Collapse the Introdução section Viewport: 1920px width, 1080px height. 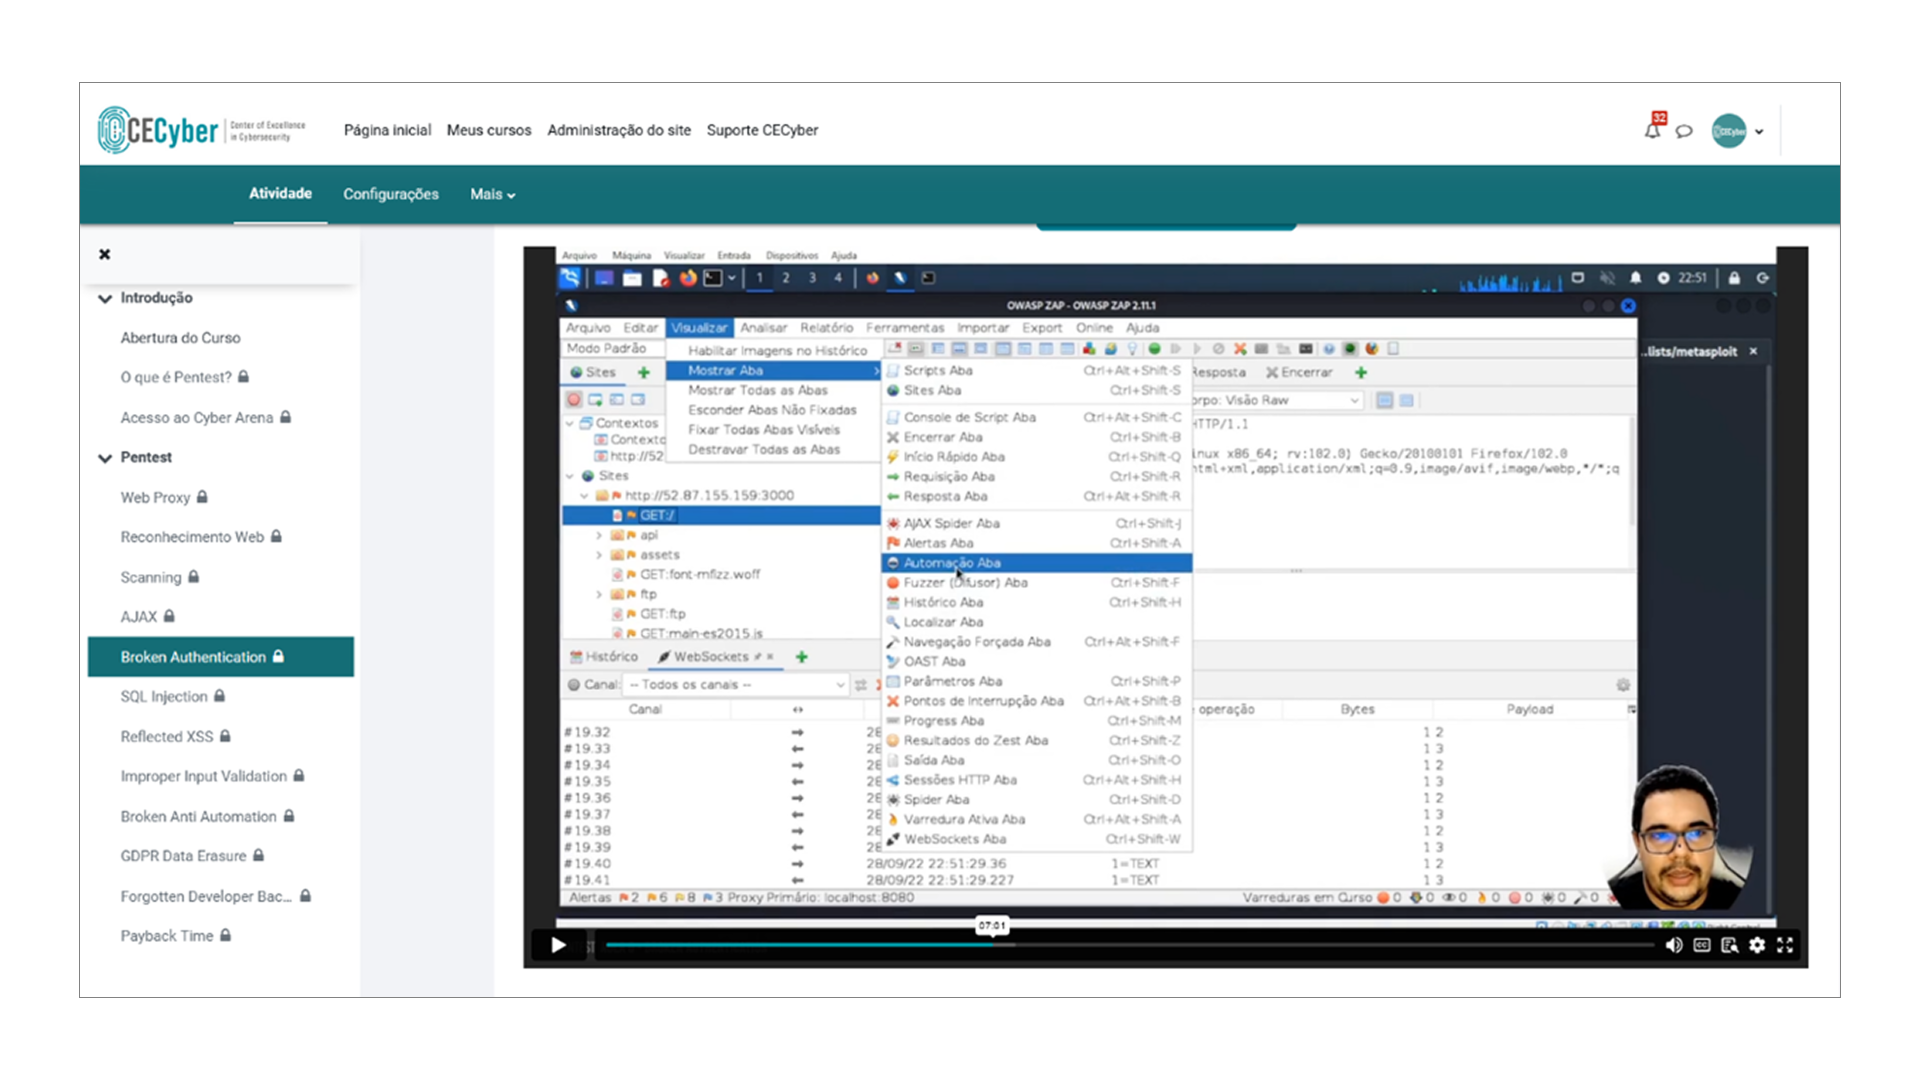(105, 298)
